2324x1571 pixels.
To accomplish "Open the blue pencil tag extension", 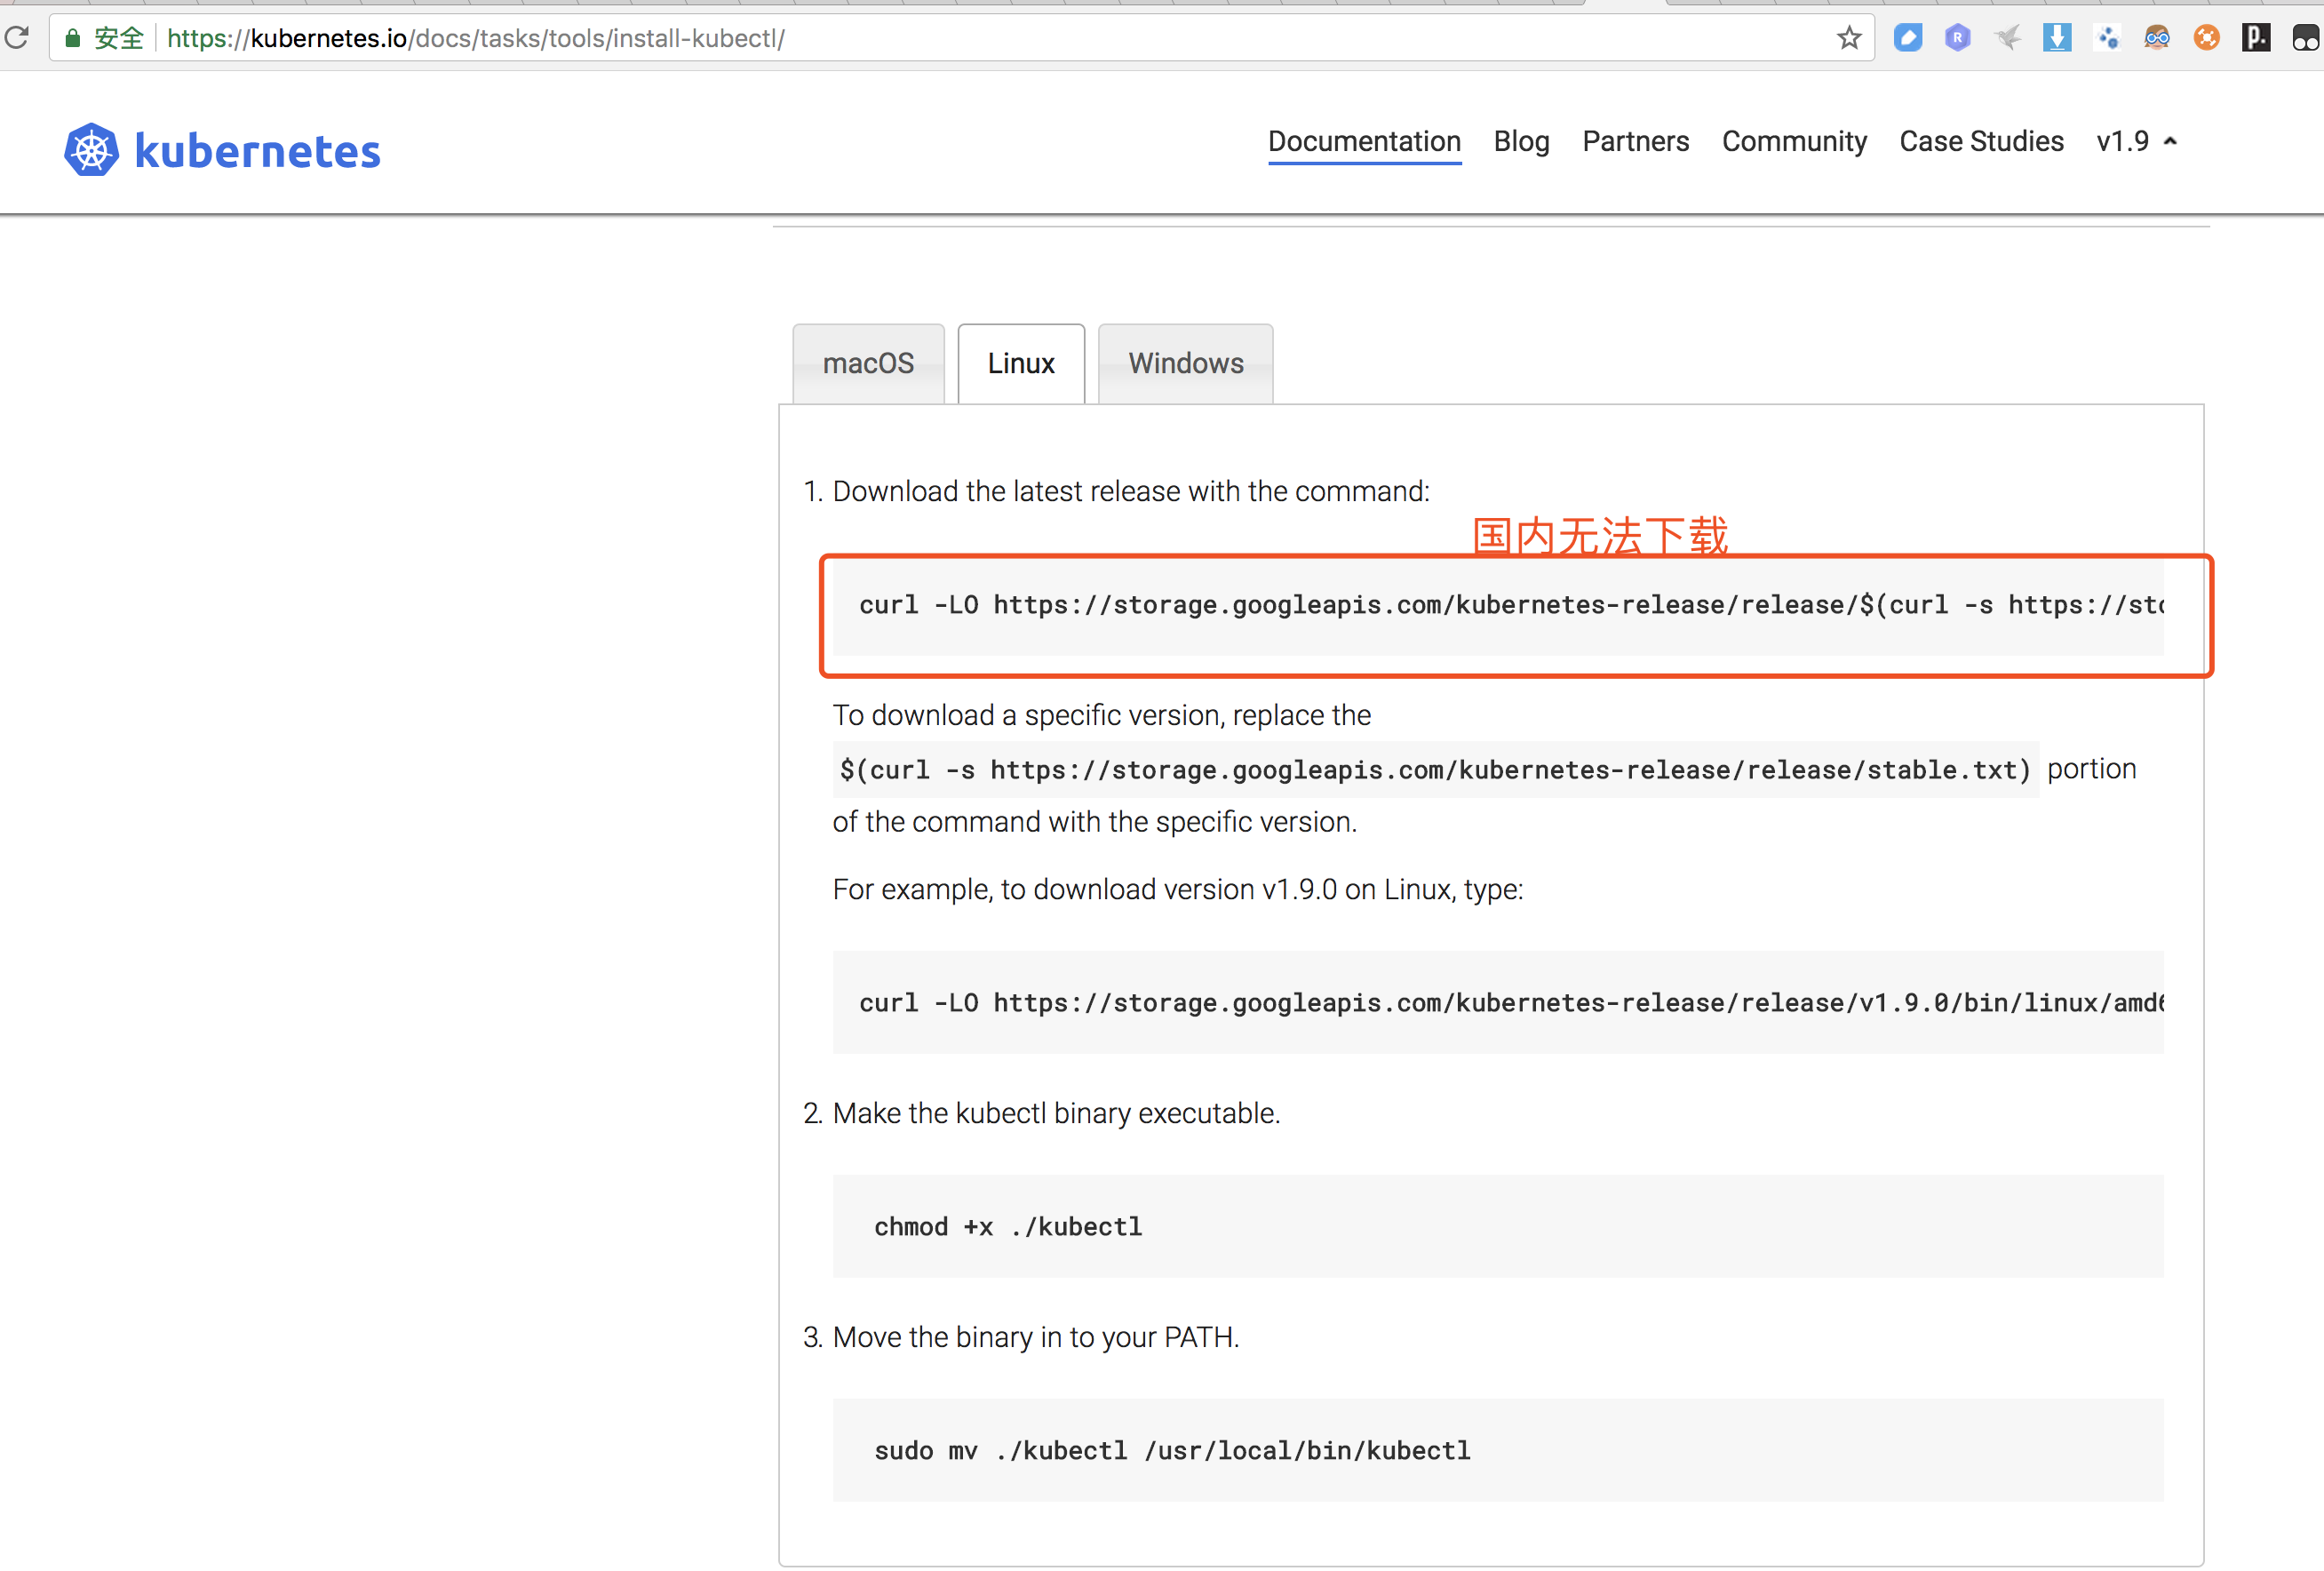I will click(1908, 38).
